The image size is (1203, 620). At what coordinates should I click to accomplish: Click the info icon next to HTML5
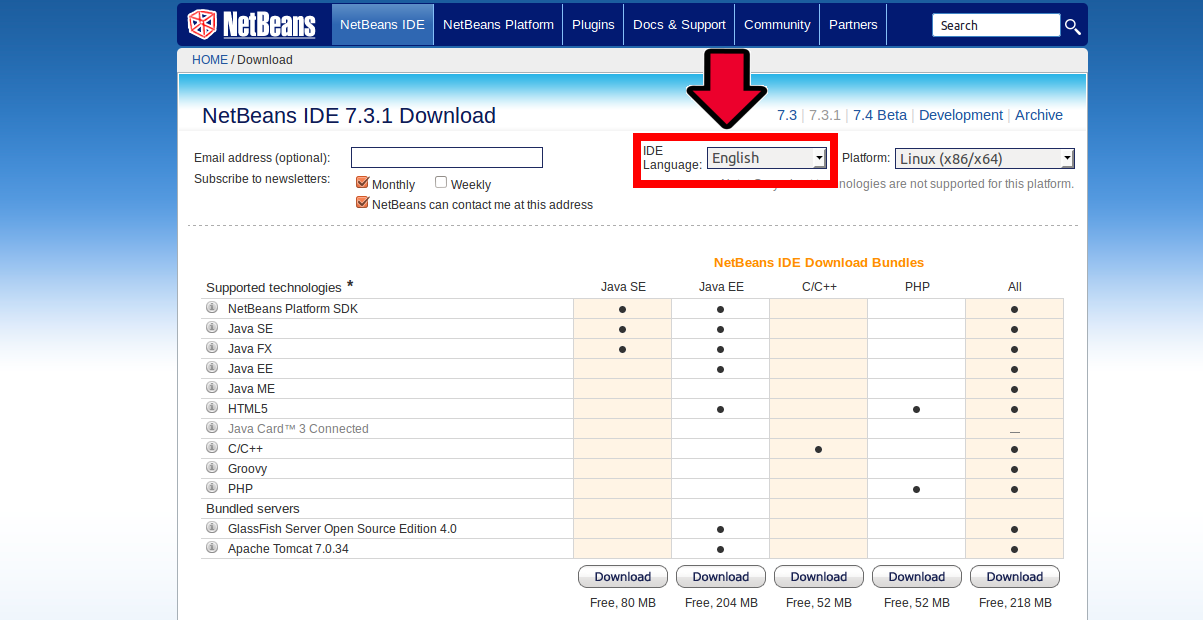[211, 408]
